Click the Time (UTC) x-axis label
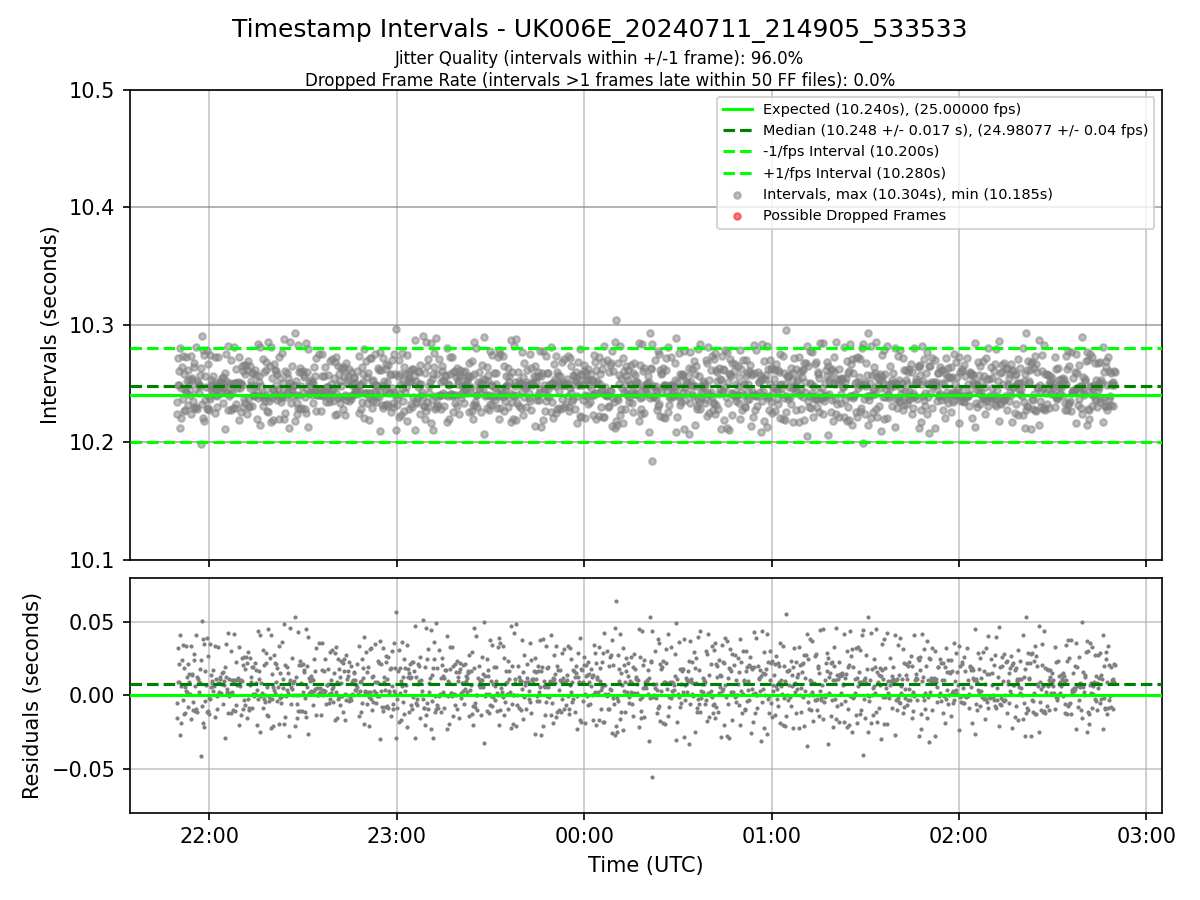The image size is (1200, 900). (645, 865)
